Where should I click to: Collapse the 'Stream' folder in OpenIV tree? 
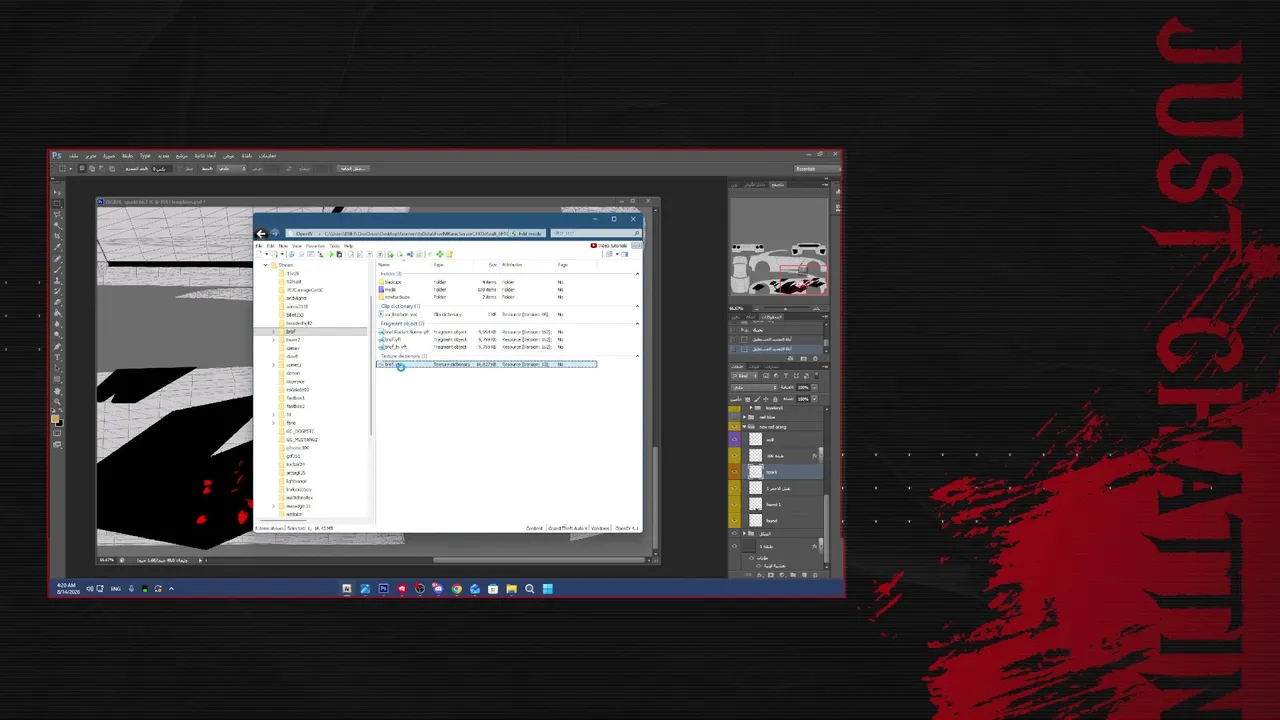[265, 265]
